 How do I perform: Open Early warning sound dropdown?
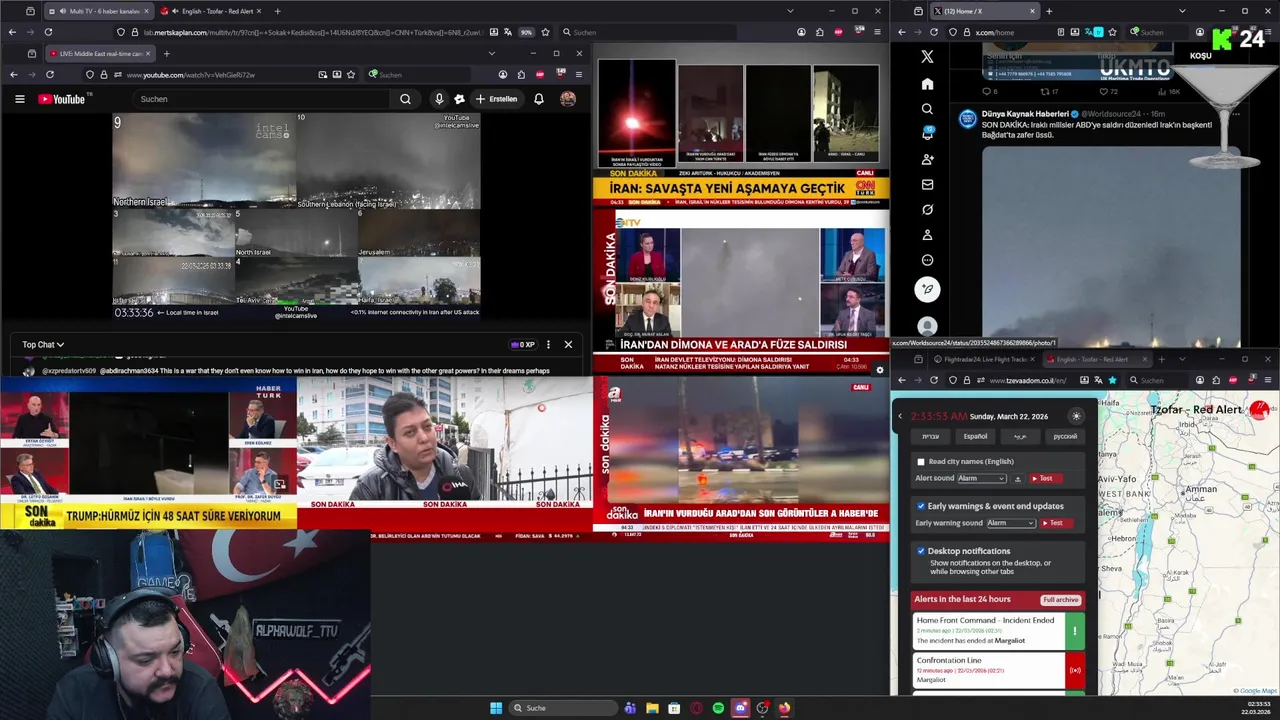(x=1011, y=523)
